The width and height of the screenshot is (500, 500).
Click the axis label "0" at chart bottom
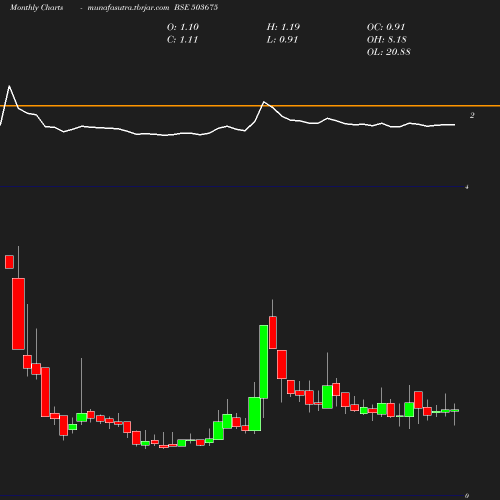click(x=467, y=496)
